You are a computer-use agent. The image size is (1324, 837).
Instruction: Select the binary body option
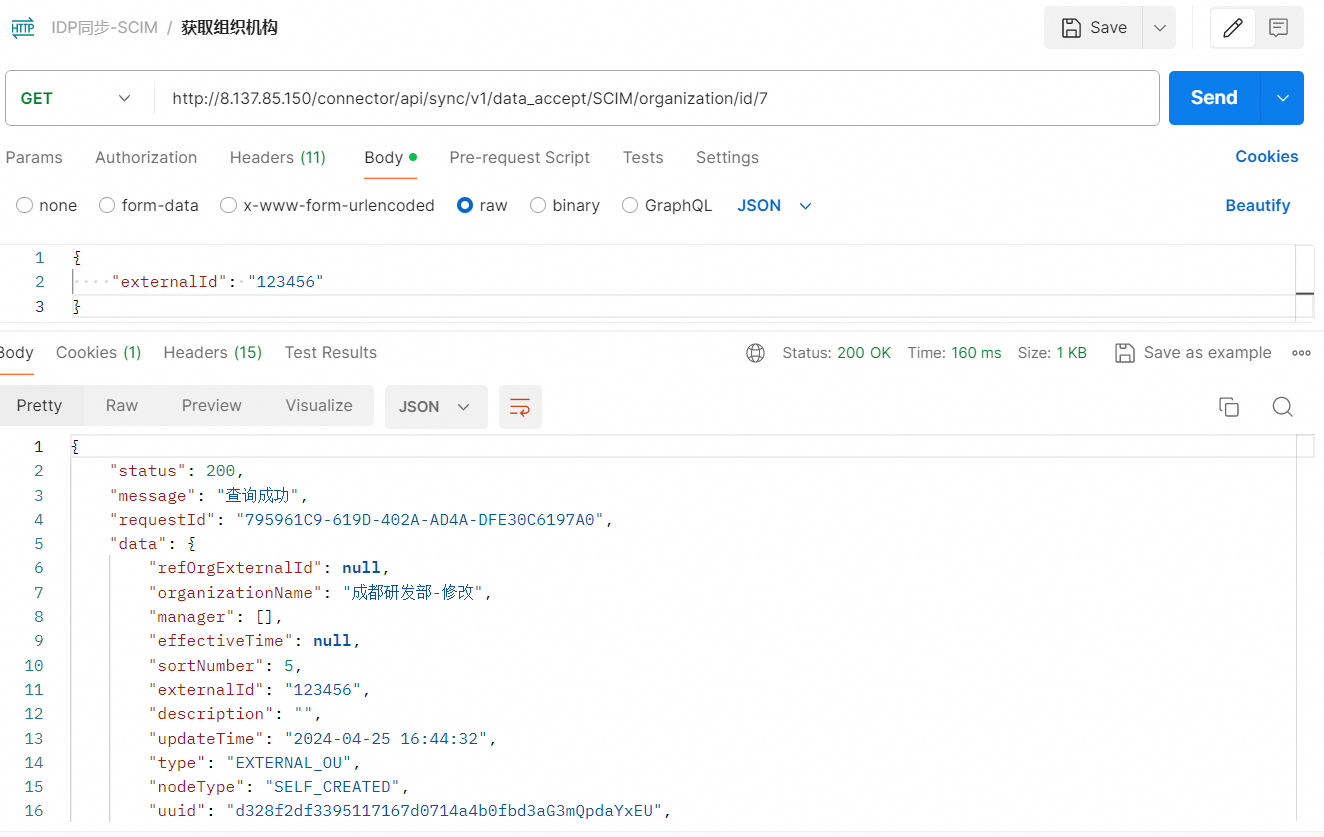tap(565, 205)
